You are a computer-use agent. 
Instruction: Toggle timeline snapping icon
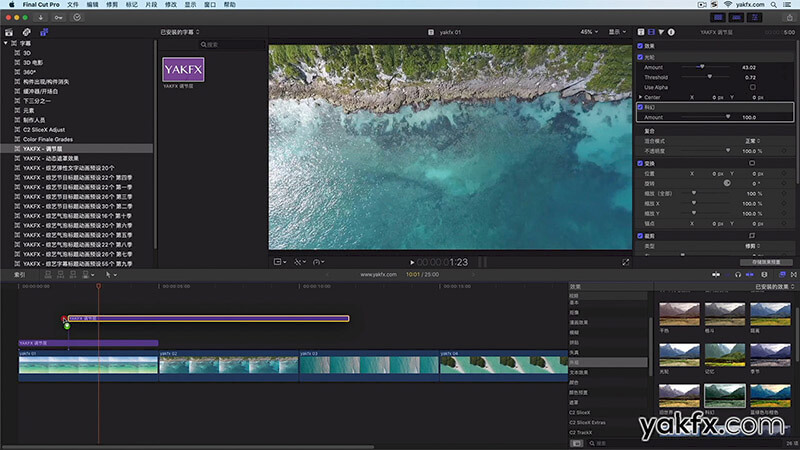tap(749, 274)
